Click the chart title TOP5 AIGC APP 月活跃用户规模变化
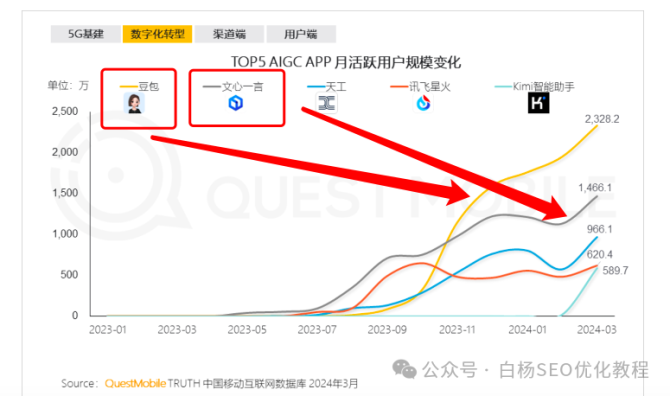This screenshot has width=670, height=396. click(x=346, y=62)
